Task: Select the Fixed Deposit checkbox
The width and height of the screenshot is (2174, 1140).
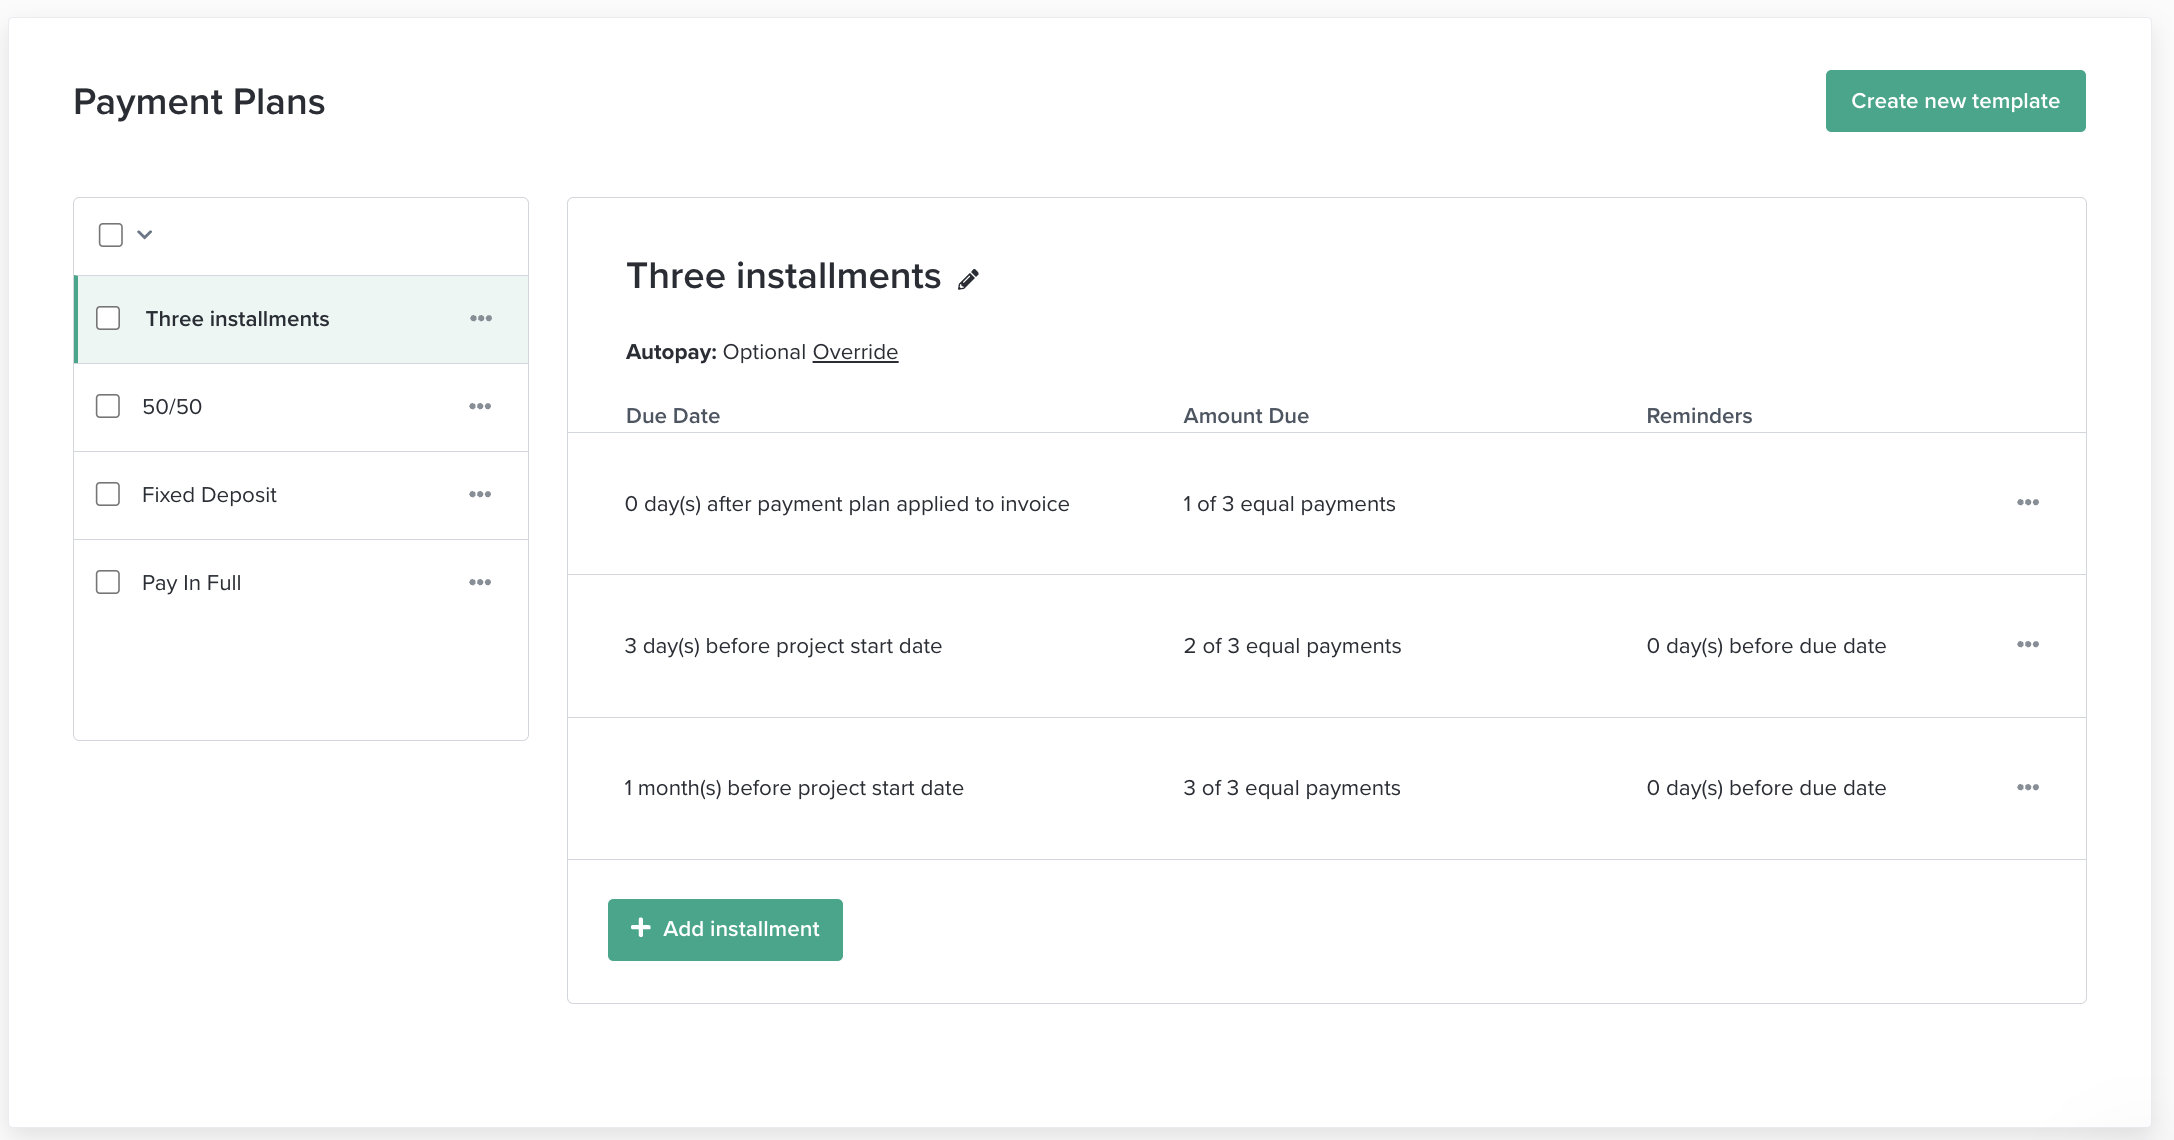Action: [x=108, y=494]
